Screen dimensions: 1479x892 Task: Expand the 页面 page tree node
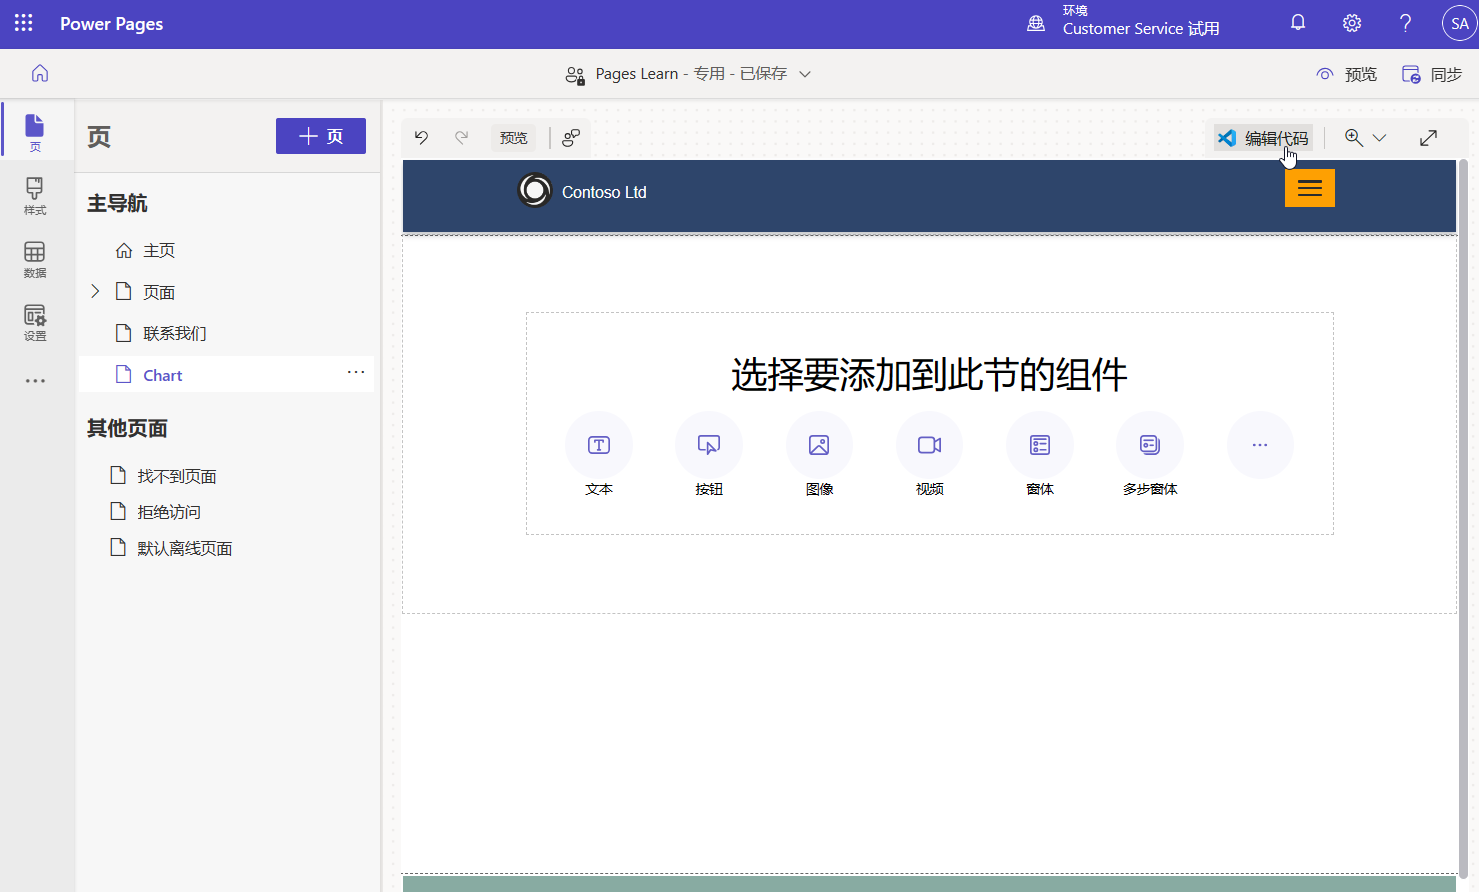[x=95, y=291]
